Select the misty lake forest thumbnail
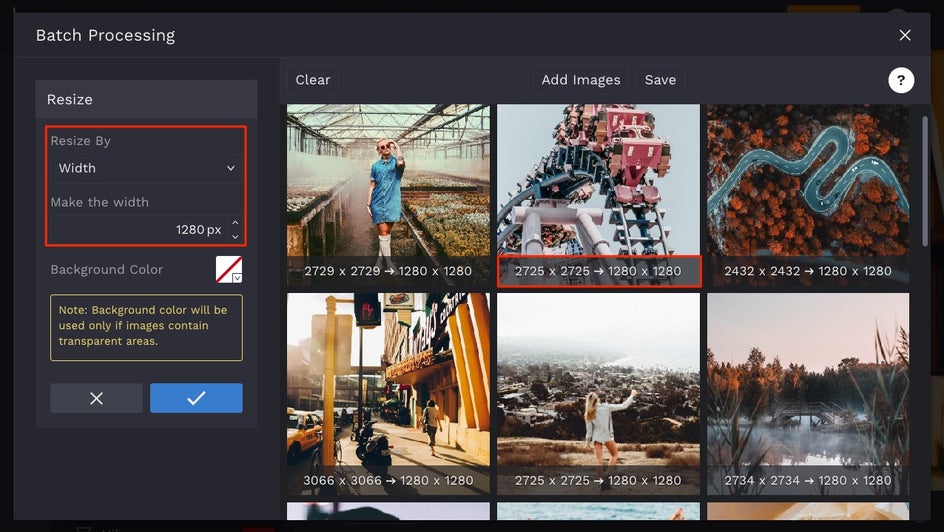Screen dimensions: 944x532 pyautogui.click(x=808, y=394)
